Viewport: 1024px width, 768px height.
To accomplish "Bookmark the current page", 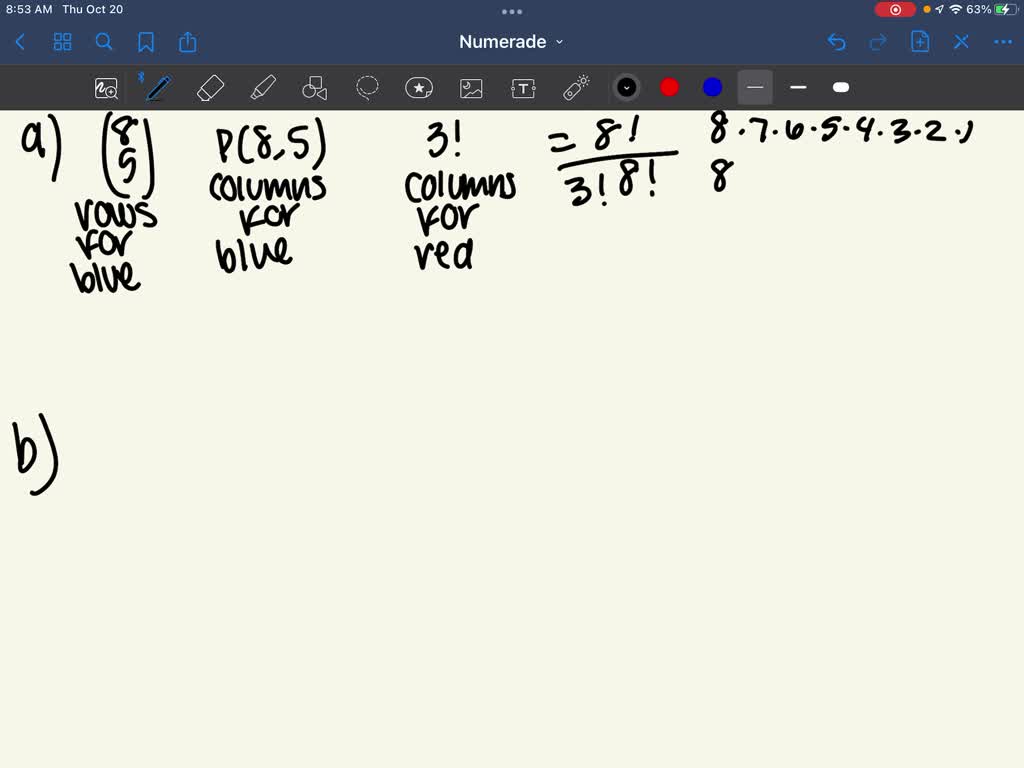I will click(x=146, y=42).
